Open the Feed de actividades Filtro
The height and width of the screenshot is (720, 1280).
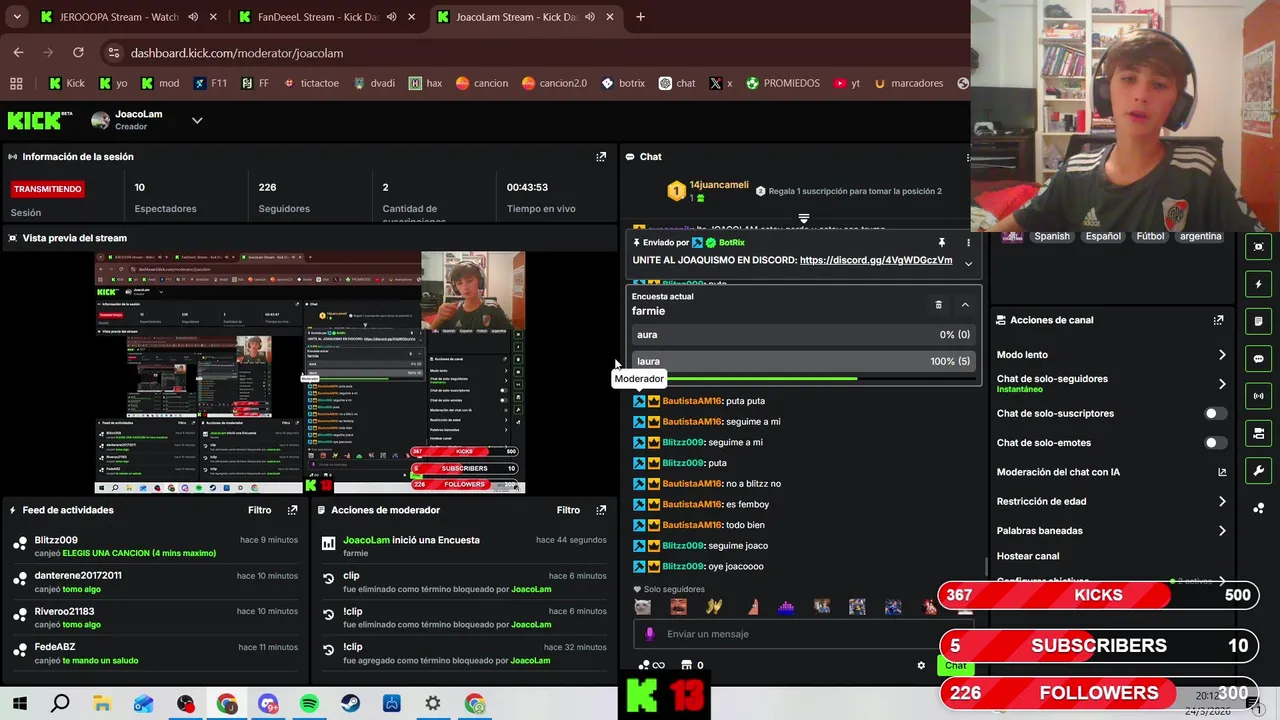tap(259, 510)
